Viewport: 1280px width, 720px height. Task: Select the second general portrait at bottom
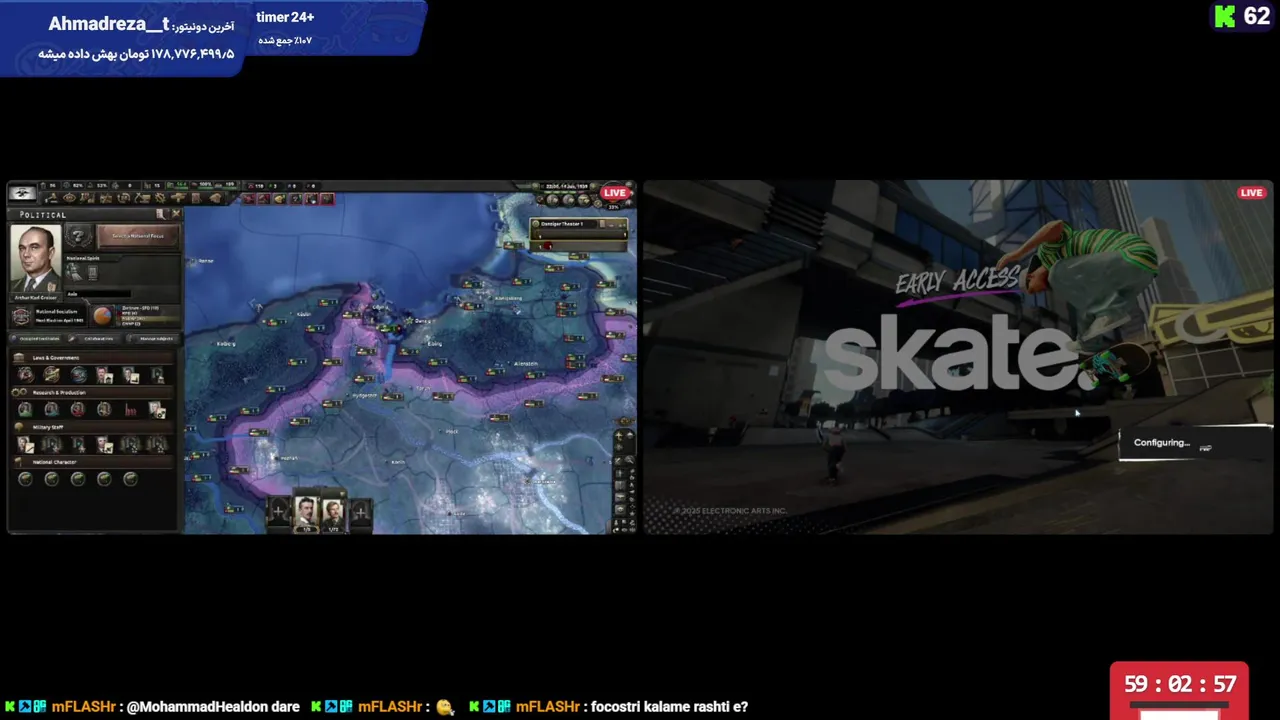[x=333, y=512]
